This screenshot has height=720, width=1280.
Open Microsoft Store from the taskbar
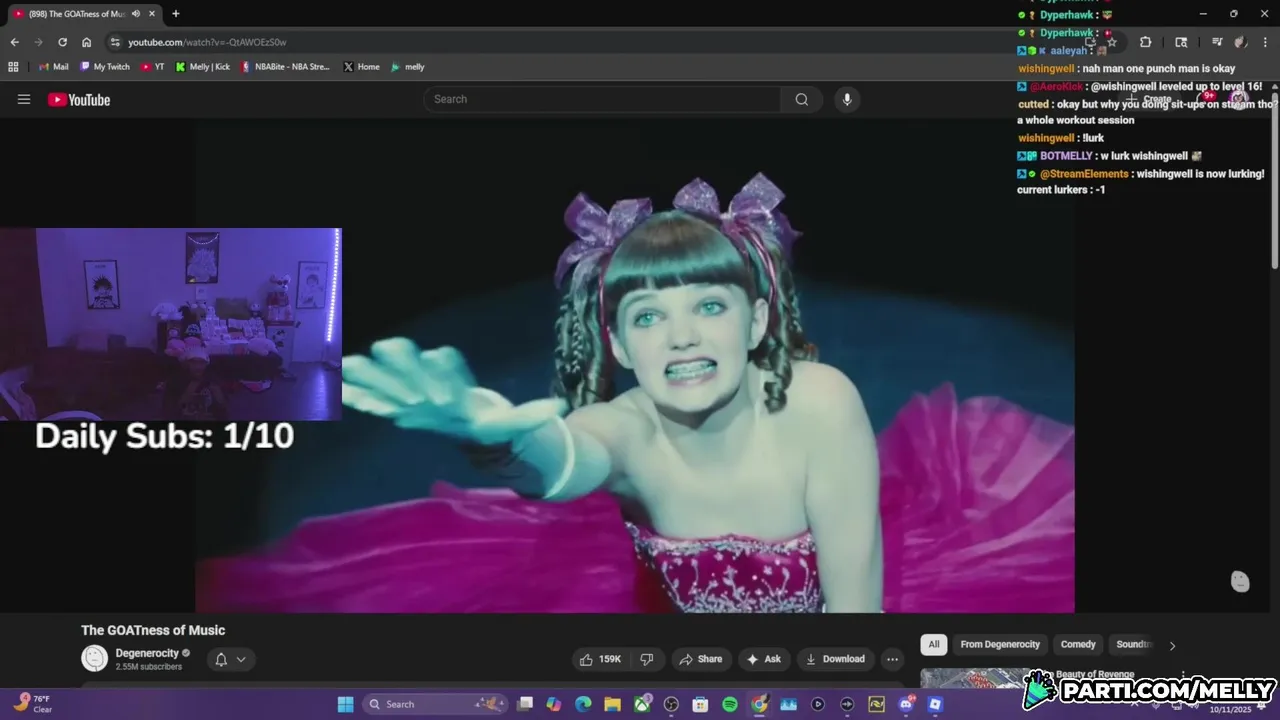point(700,704)
